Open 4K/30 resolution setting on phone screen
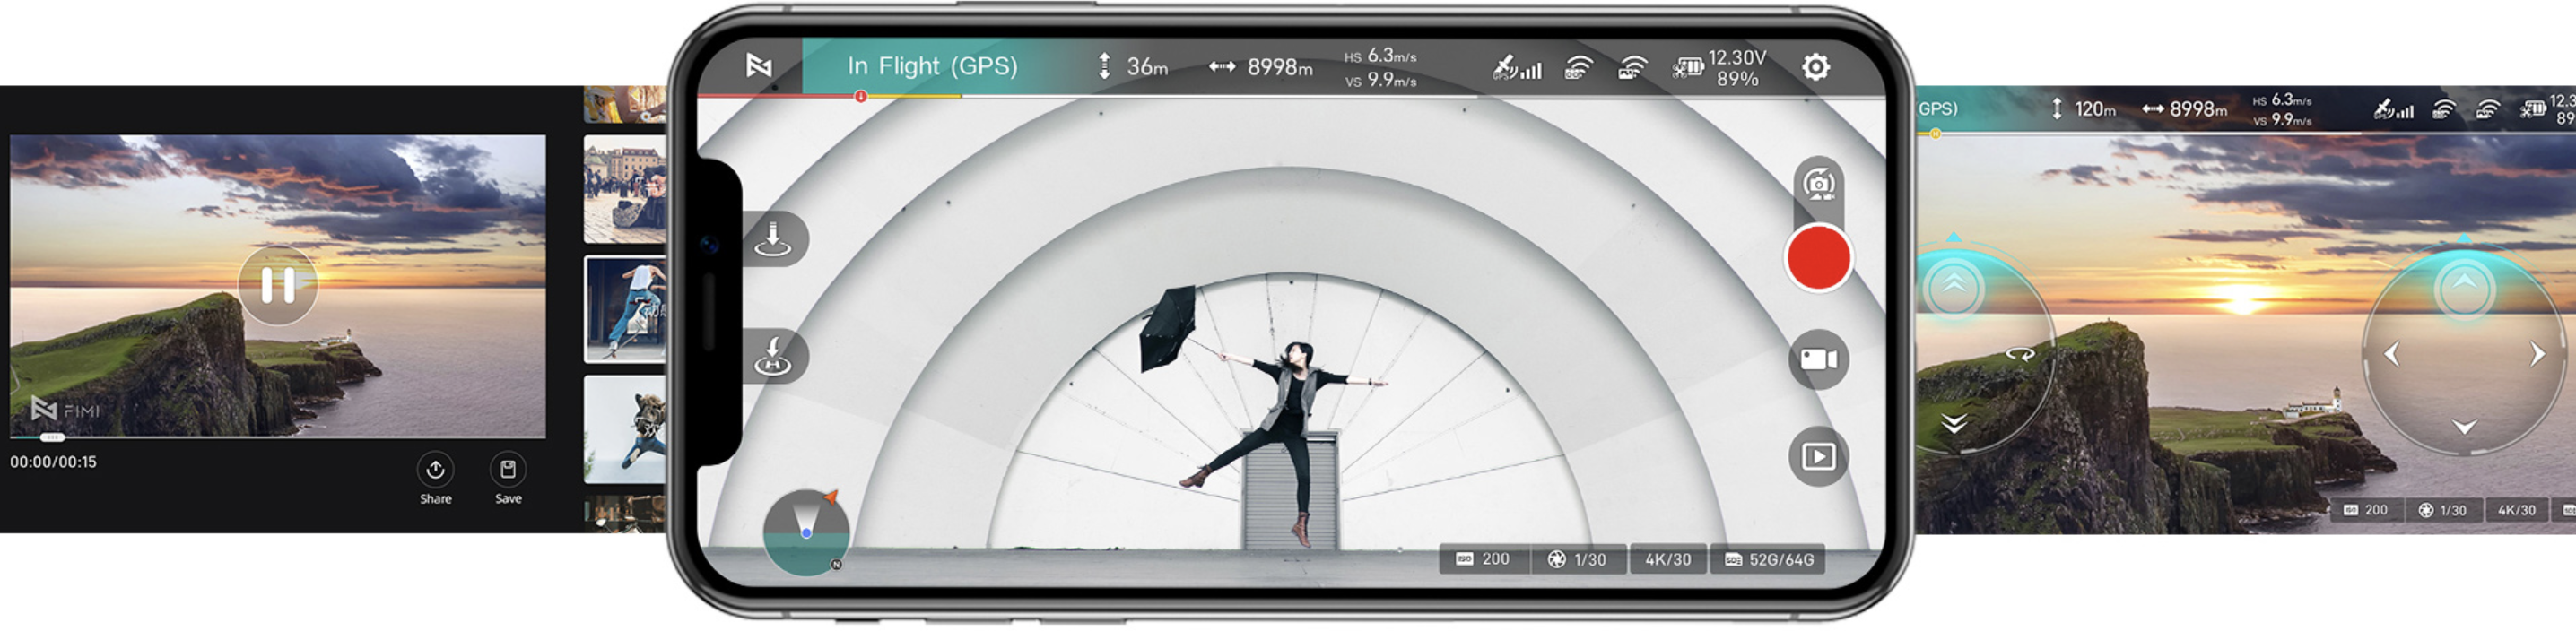Screen dimensions: 2576x631 (x=1667, y=560)
